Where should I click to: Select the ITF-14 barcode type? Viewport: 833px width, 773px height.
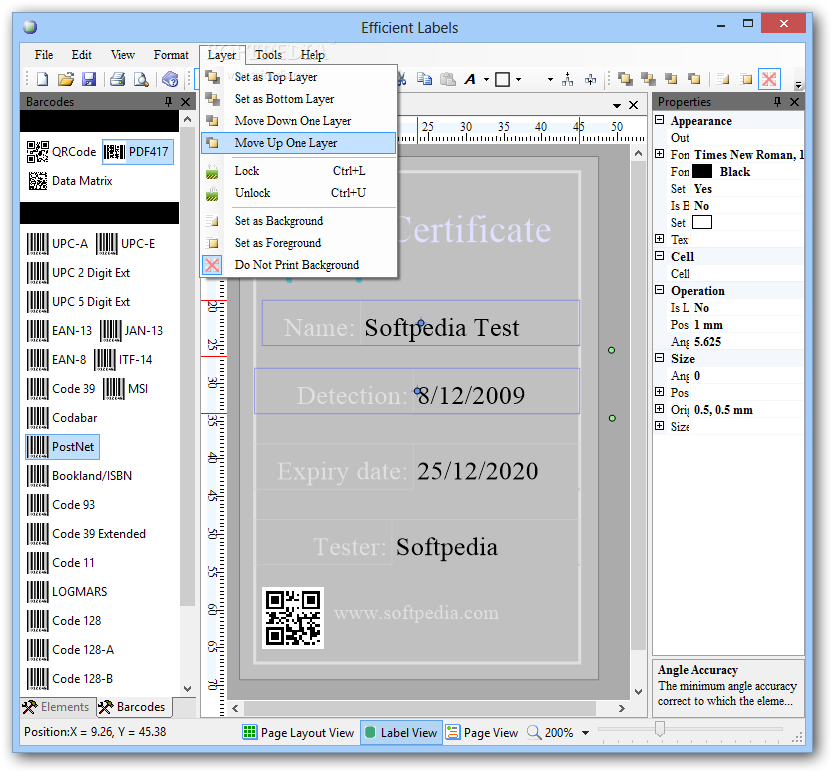123,360
